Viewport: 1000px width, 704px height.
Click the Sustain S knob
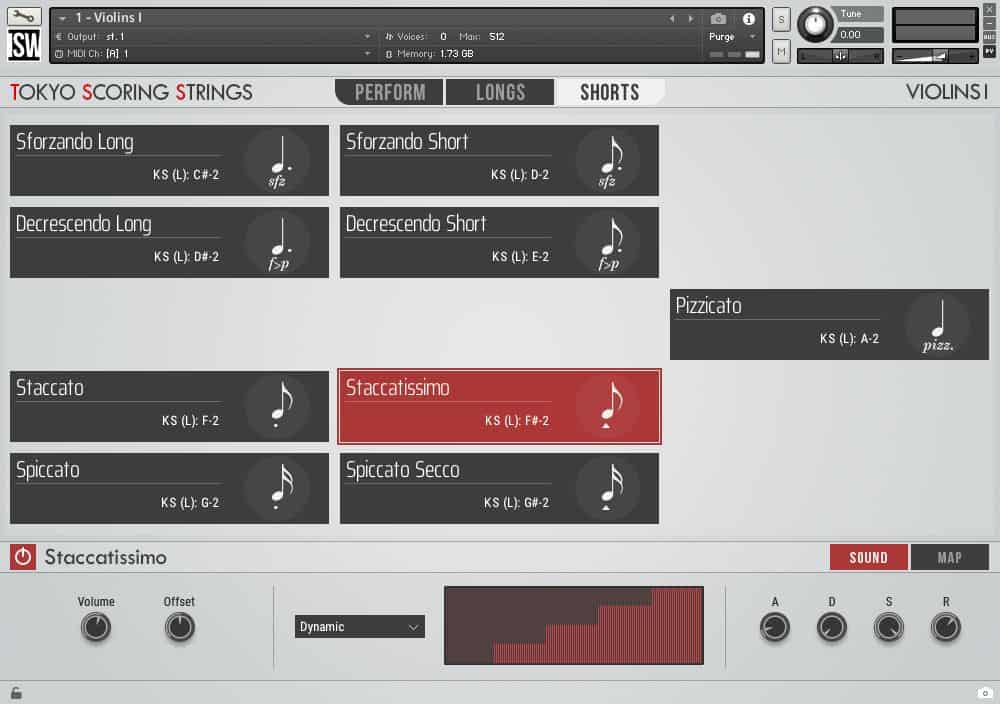(888, 627)
